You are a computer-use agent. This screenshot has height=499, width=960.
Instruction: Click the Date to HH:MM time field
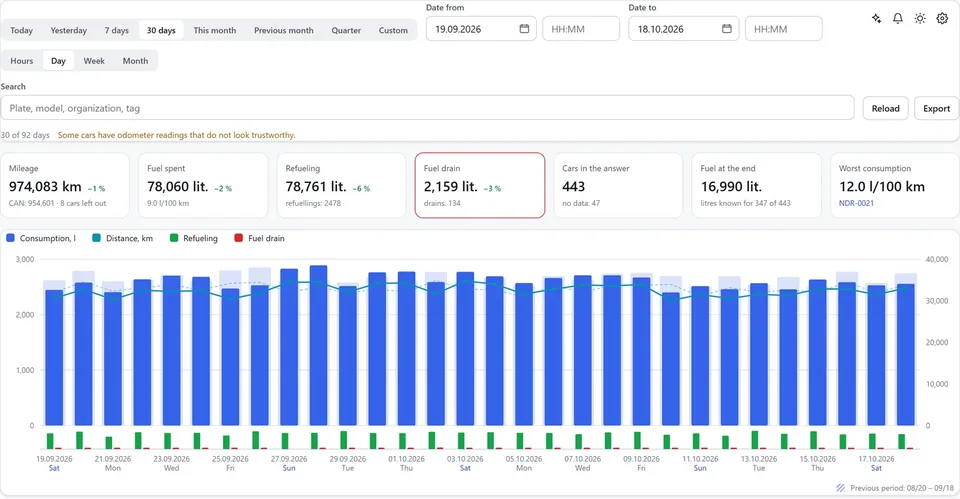(784, 29)
